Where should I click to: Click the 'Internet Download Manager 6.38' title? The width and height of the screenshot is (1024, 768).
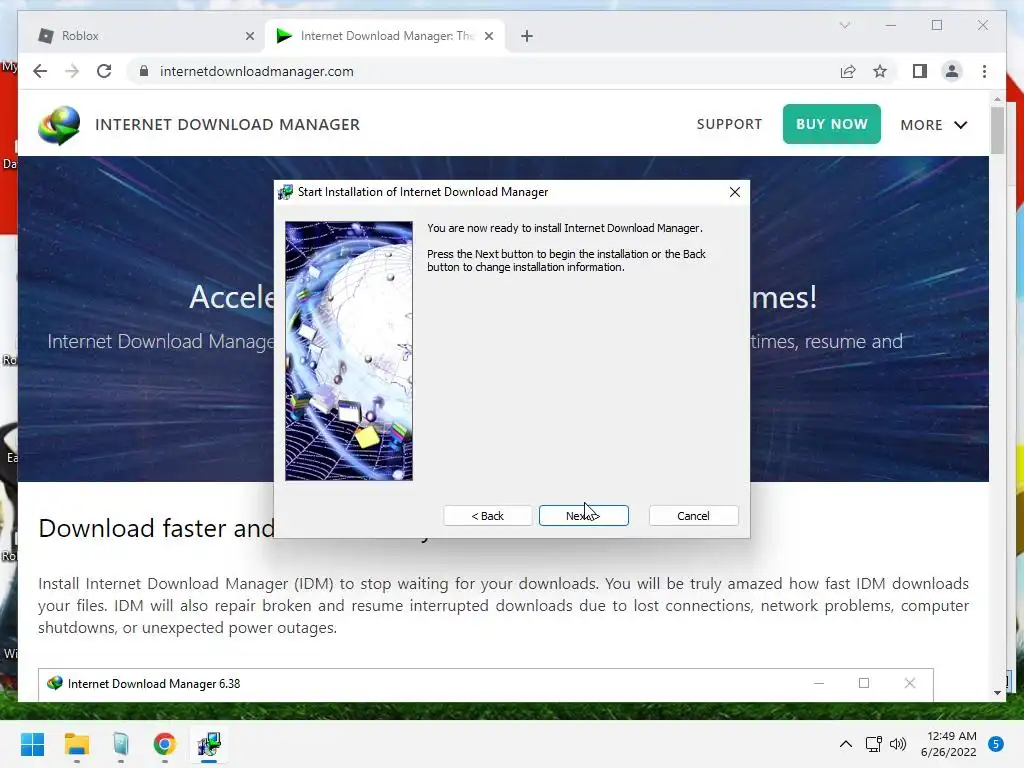coord(154,684)
